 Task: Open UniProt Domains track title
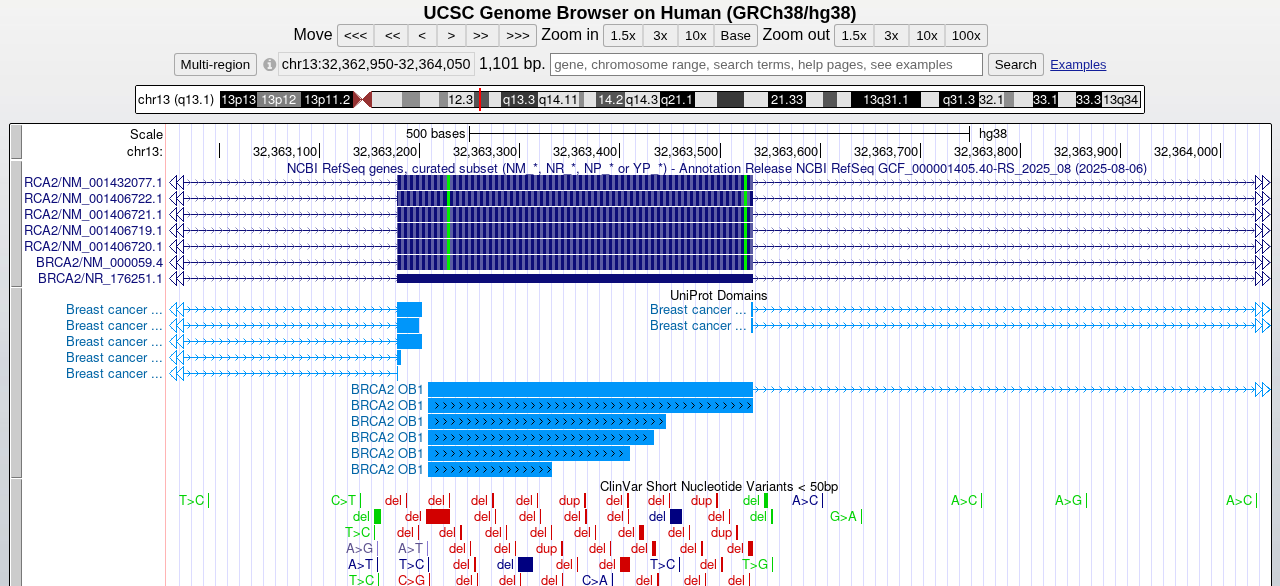click(x=718, y=296)
